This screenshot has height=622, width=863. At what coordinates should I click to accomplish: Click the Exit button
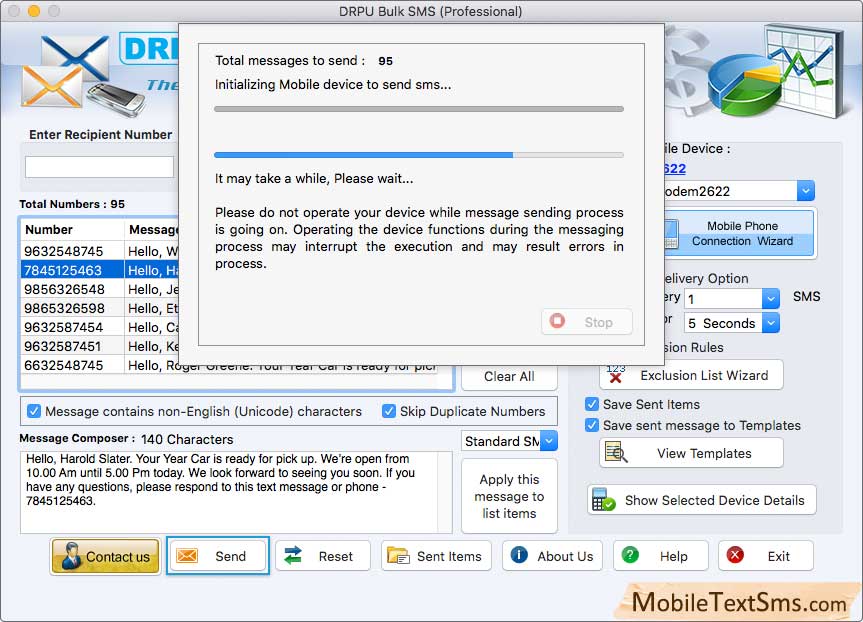pyautogui.click(x=766, y=556)
